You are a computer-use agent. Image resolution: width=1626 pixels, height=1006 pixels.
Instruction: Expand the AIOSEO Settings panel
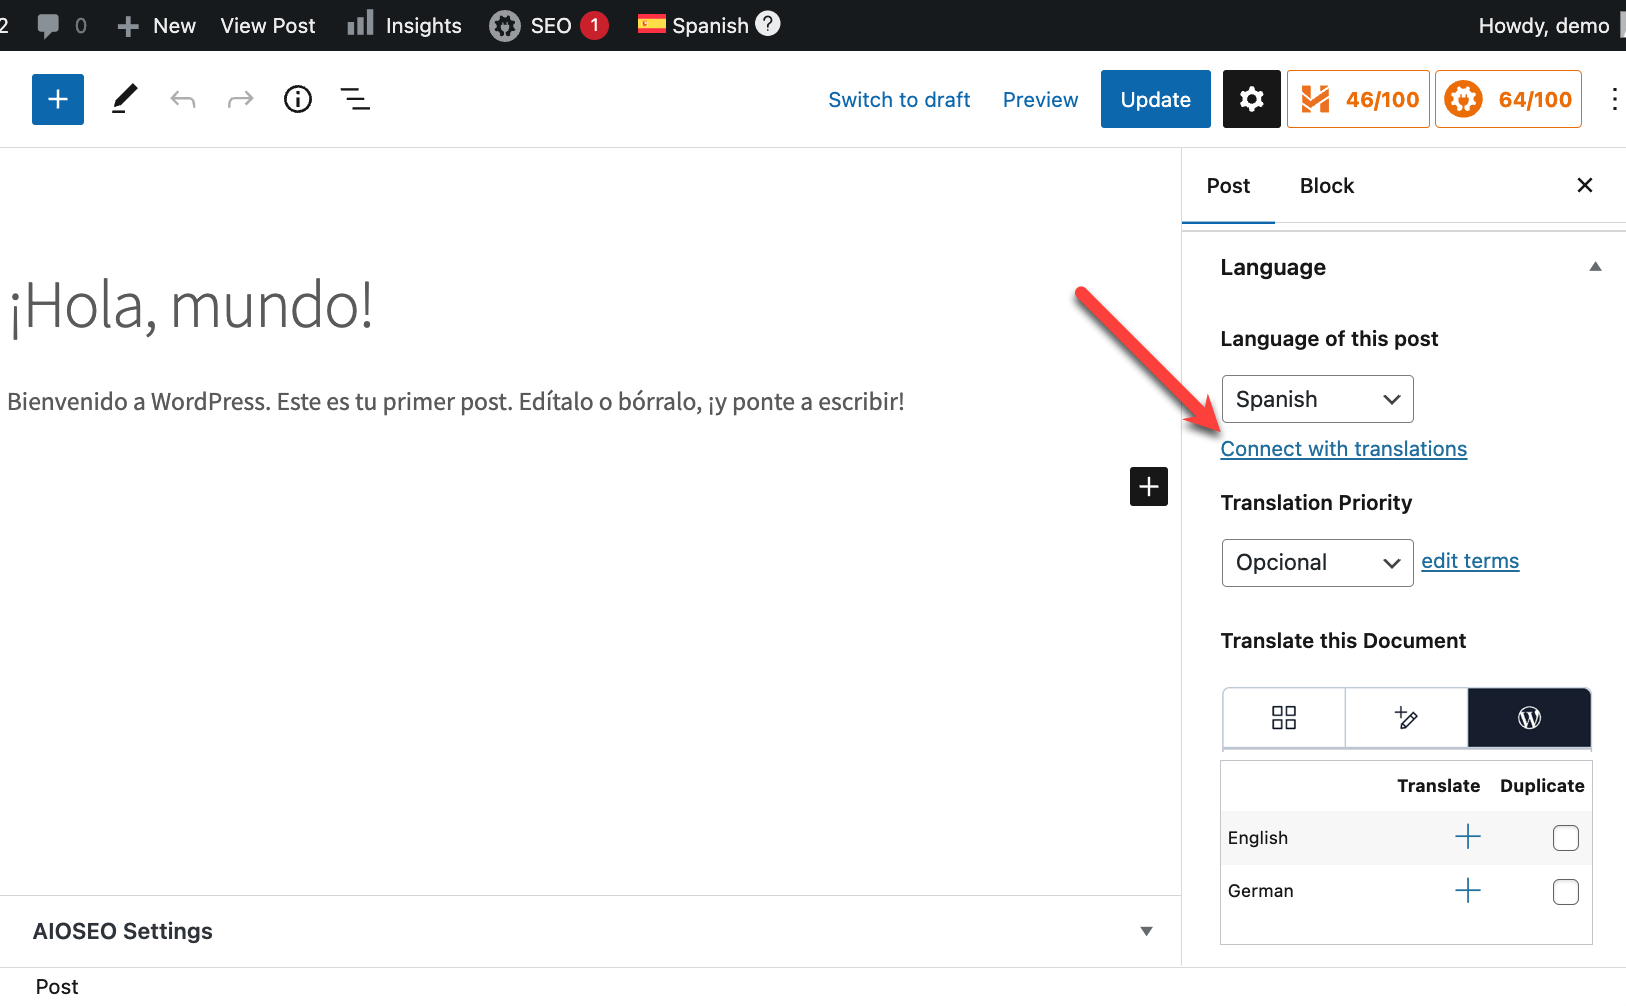[1146, 931]
